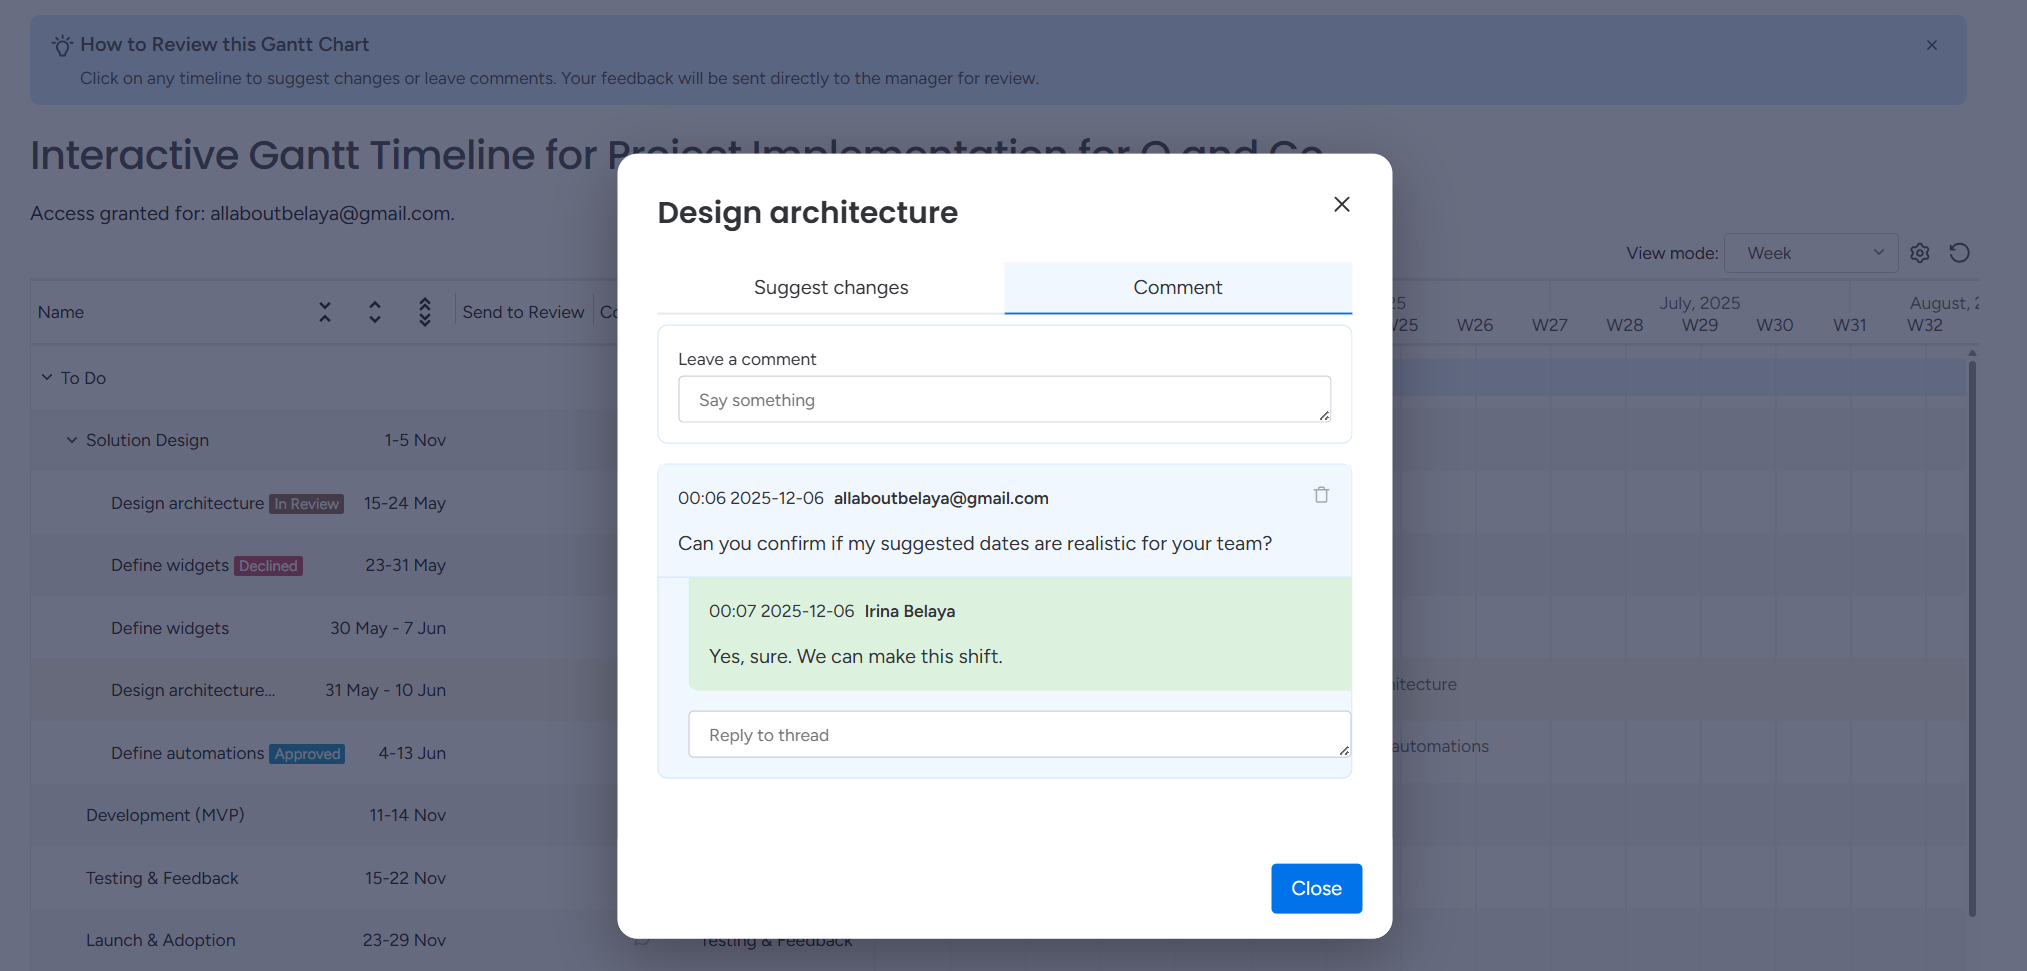
Task: Click the collapse rows double-arrow icon
Action: click(325, 312)
